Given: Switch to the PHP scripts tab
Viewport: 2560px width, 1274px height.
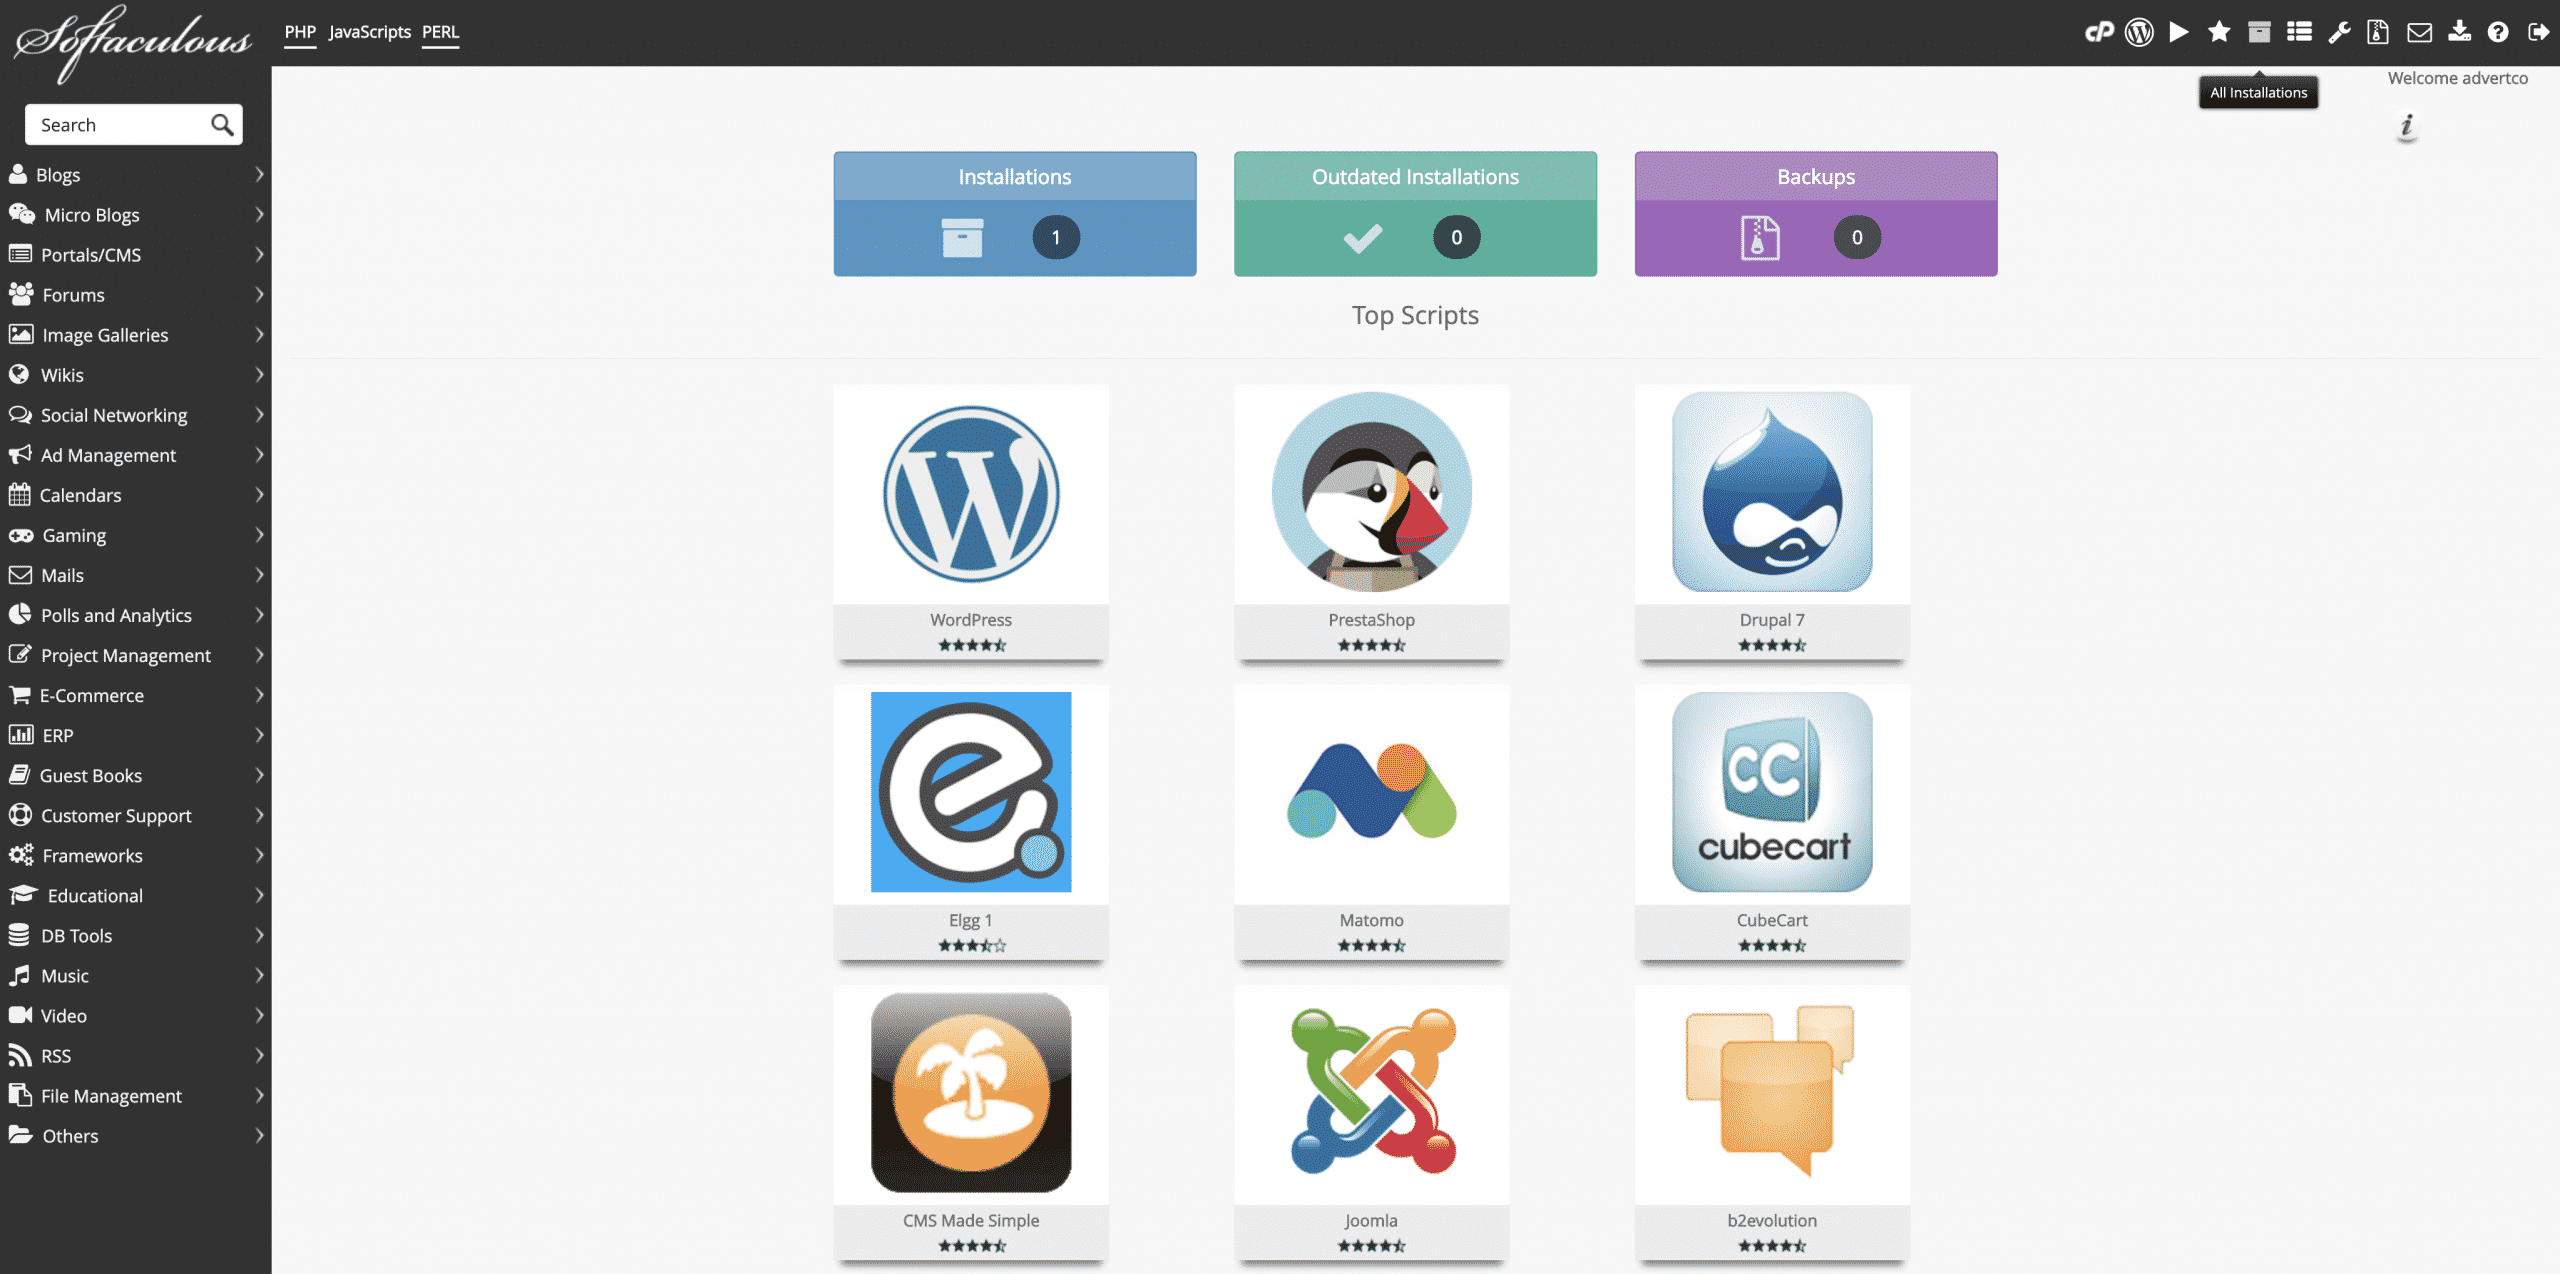Looking at the screenshot, I should tap(300, 32).
